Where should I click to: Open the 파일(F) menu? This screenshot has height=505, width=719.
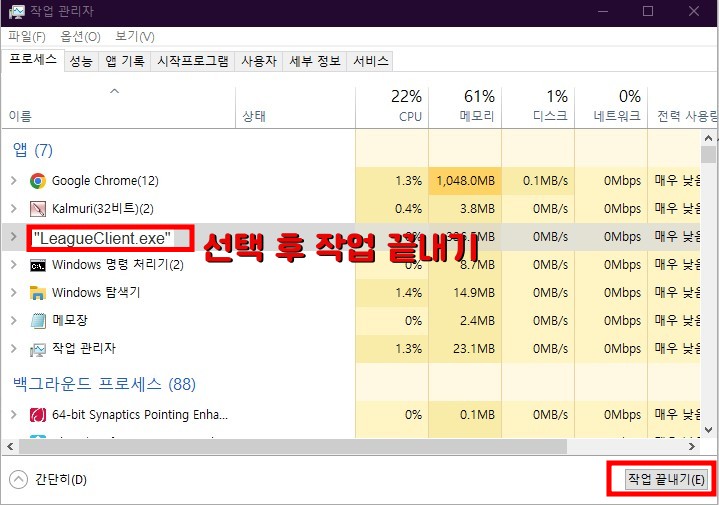27,37
